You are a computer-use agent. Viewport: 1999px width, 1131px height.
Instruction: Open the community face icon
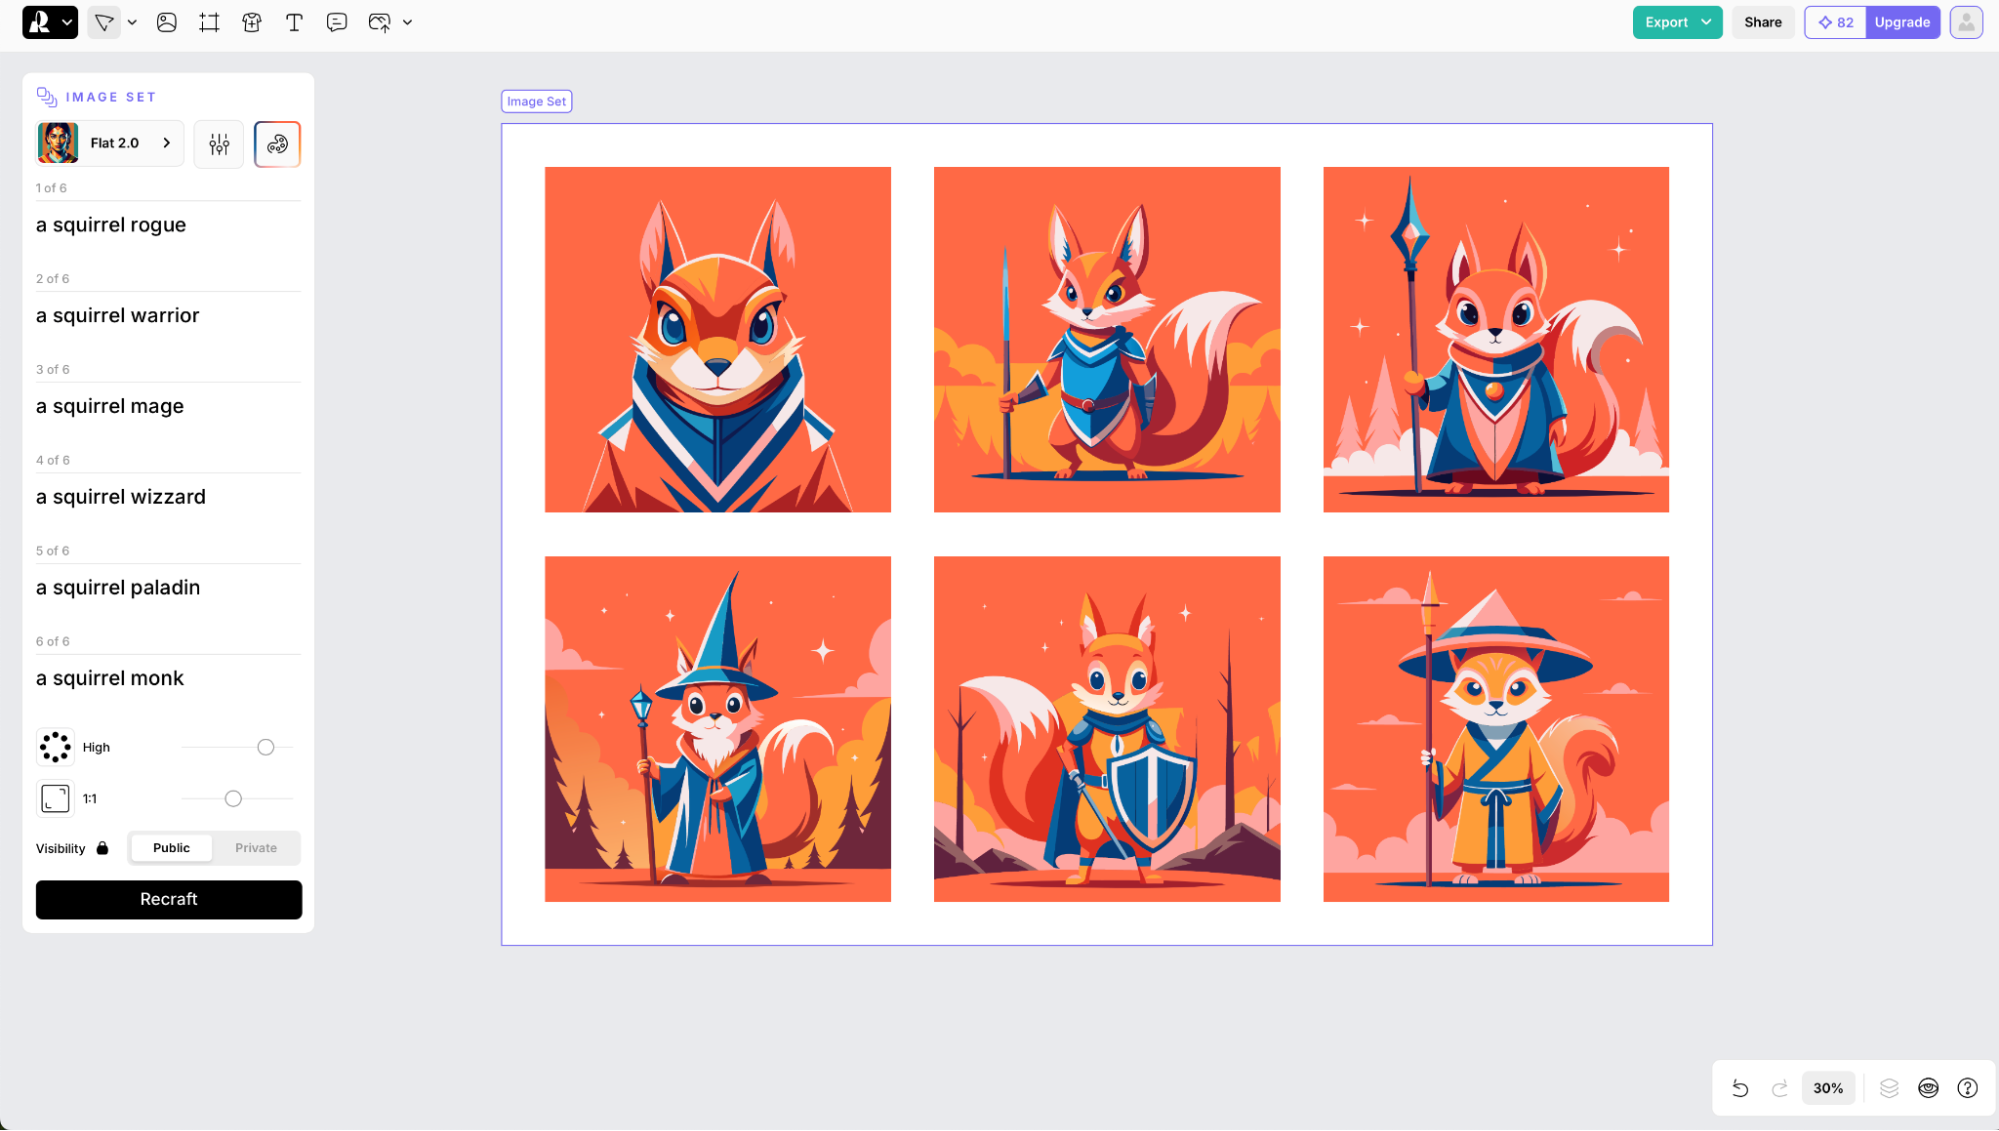coord(1928,1088)
